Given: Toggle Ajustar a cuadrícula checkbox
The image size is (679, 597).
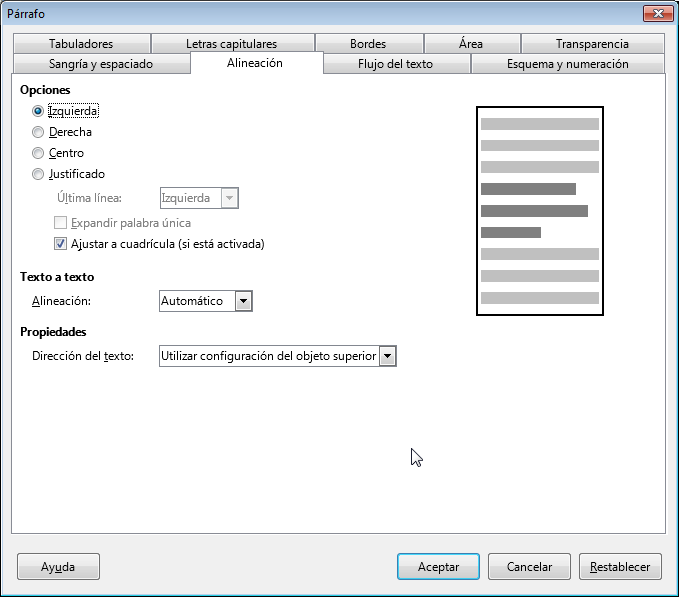Looking at the screenshot, I should coord(60,243).
